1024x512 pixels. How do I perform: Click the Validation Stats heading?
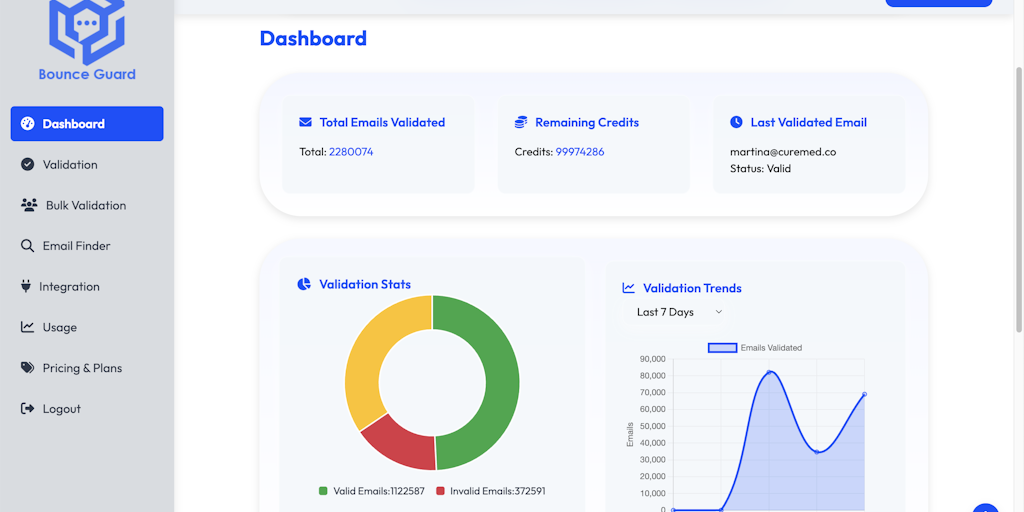click(365, 284)
